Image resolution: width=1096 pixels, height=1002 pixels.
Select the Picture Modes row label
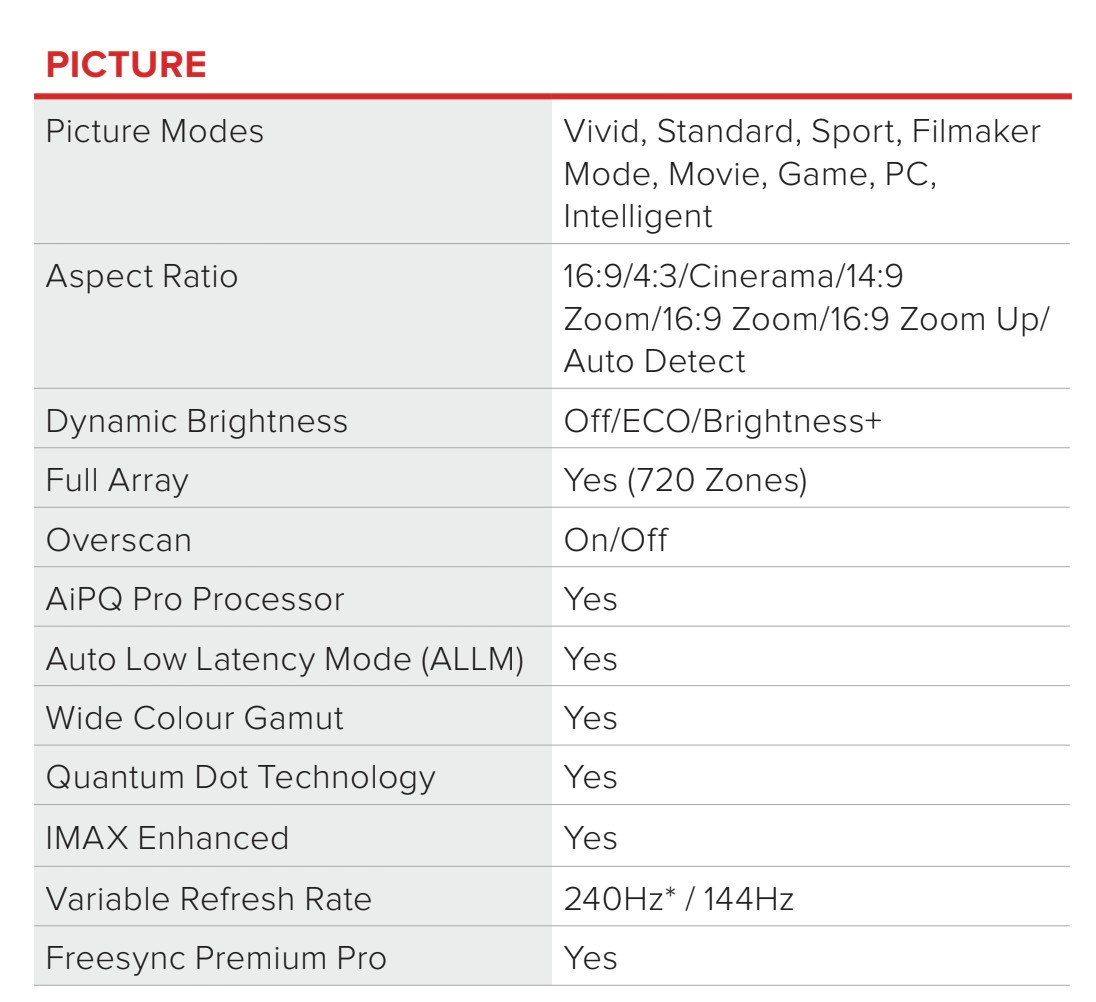[155, 132]
